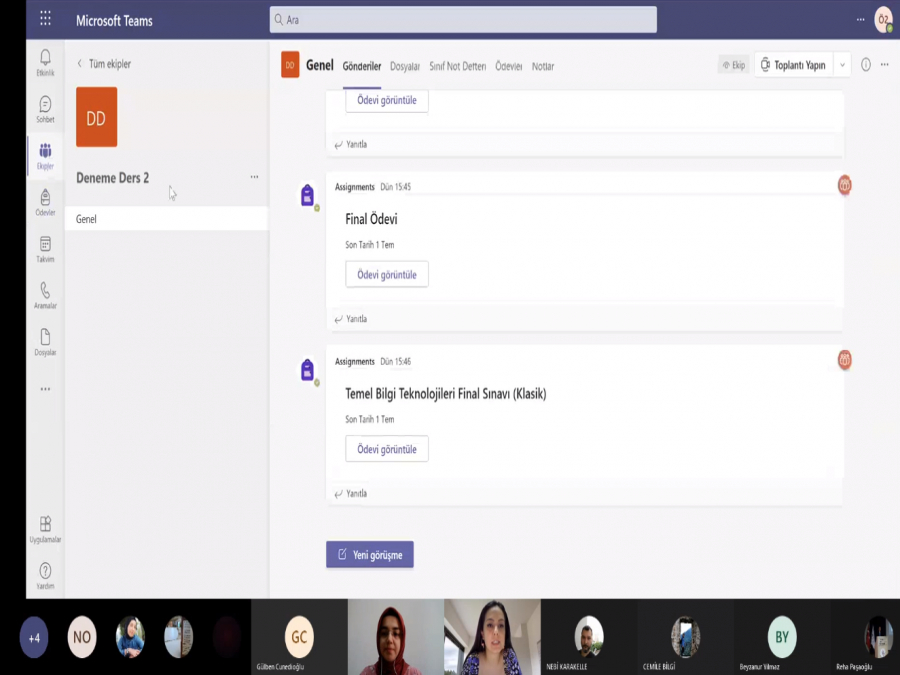Click Yanıtla below the Temel Bilgi Teknolojileri post
This screenshot has width=900, height=675.
coord(351,494)
